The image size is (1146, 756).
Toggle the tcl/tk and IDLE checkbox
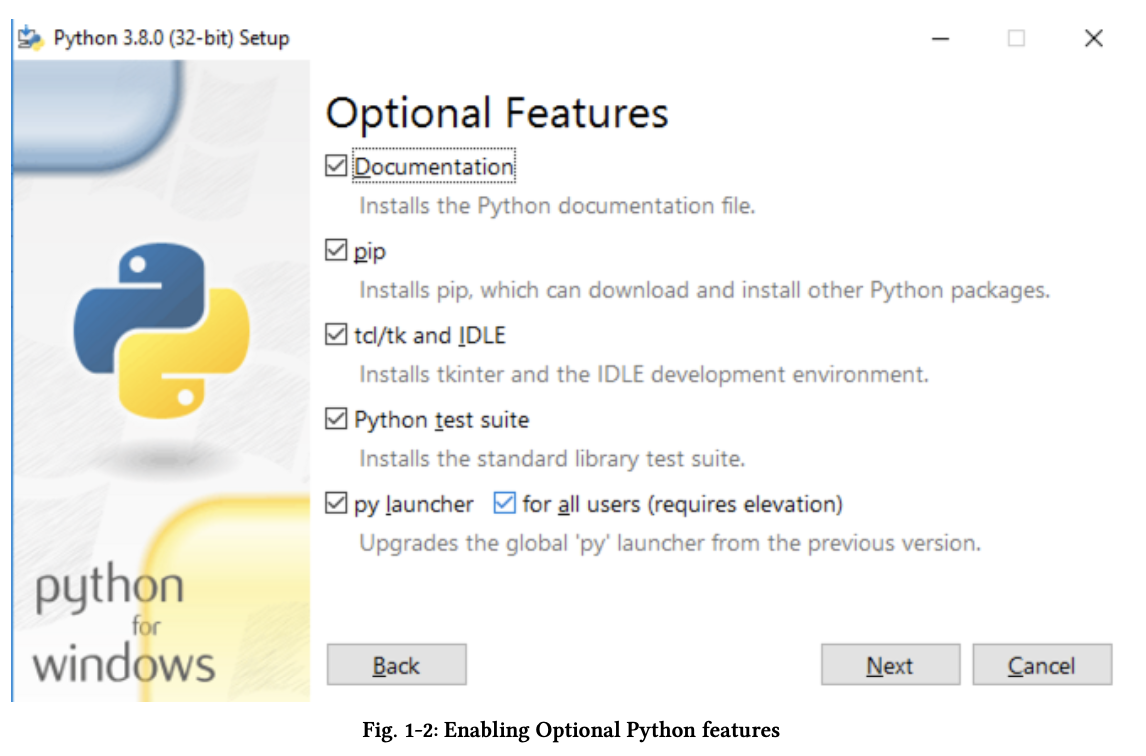[x=336, y=335]
